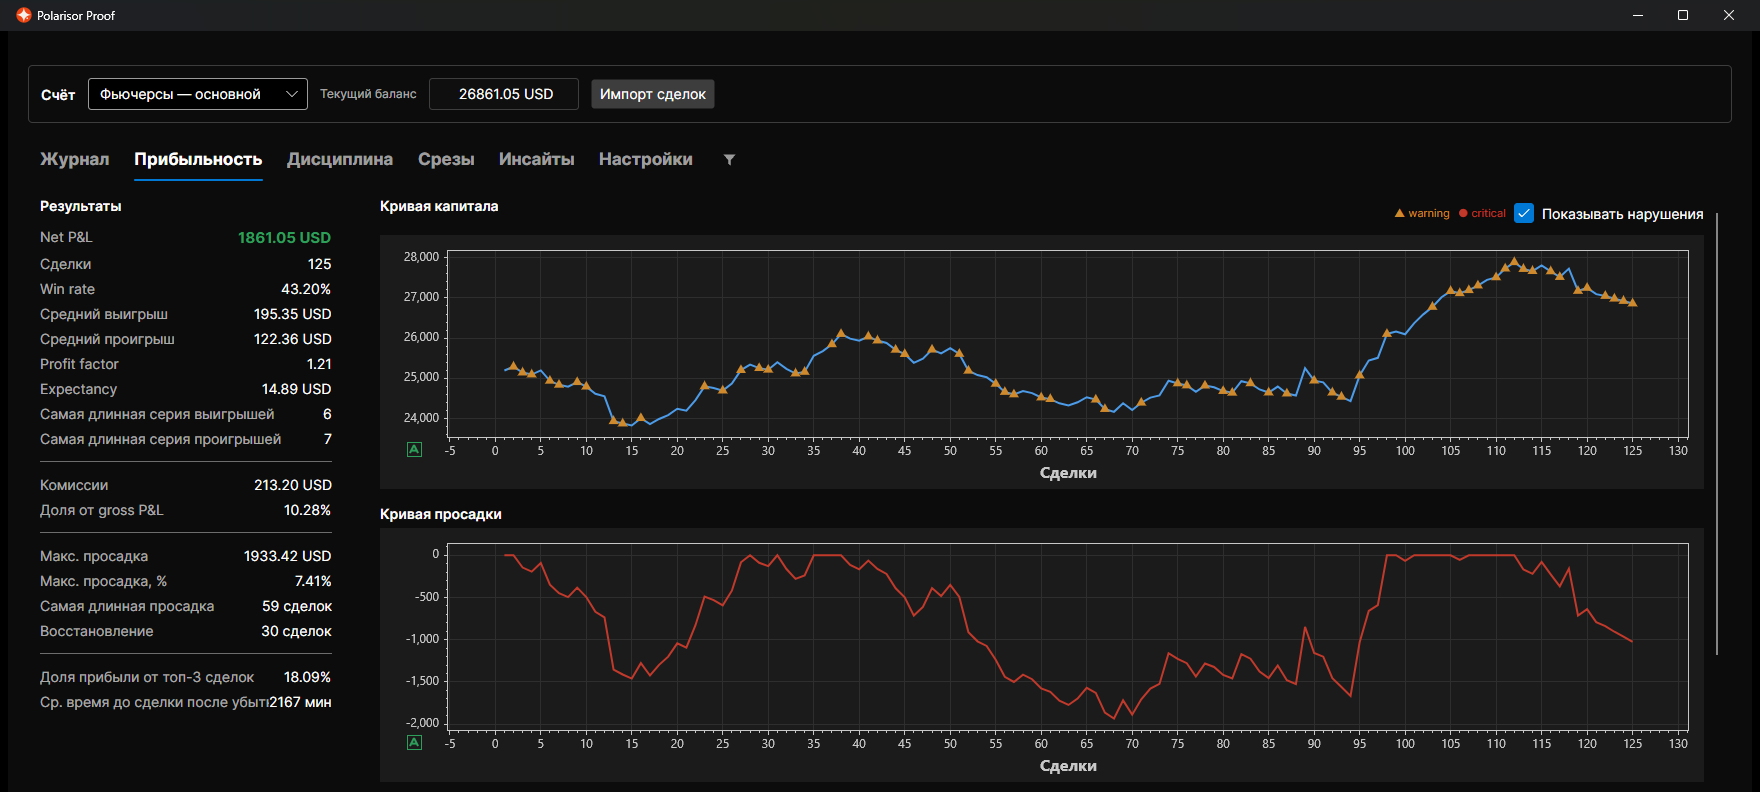This screenshot has width=1760, height=792.
Task: Open the Настройки tab
Action: (x=646, y=159)
